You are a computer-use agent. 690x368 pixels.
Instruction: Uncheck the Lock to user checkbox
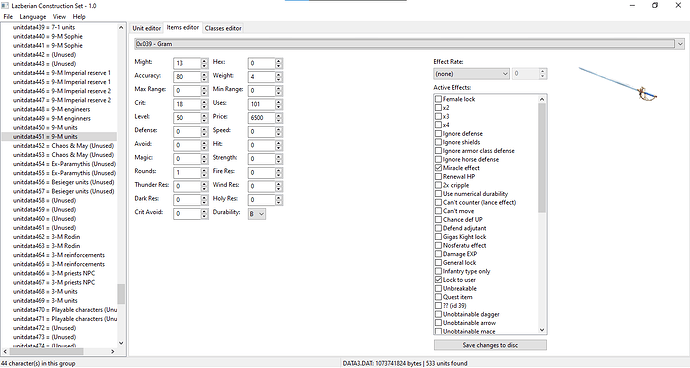438,280
